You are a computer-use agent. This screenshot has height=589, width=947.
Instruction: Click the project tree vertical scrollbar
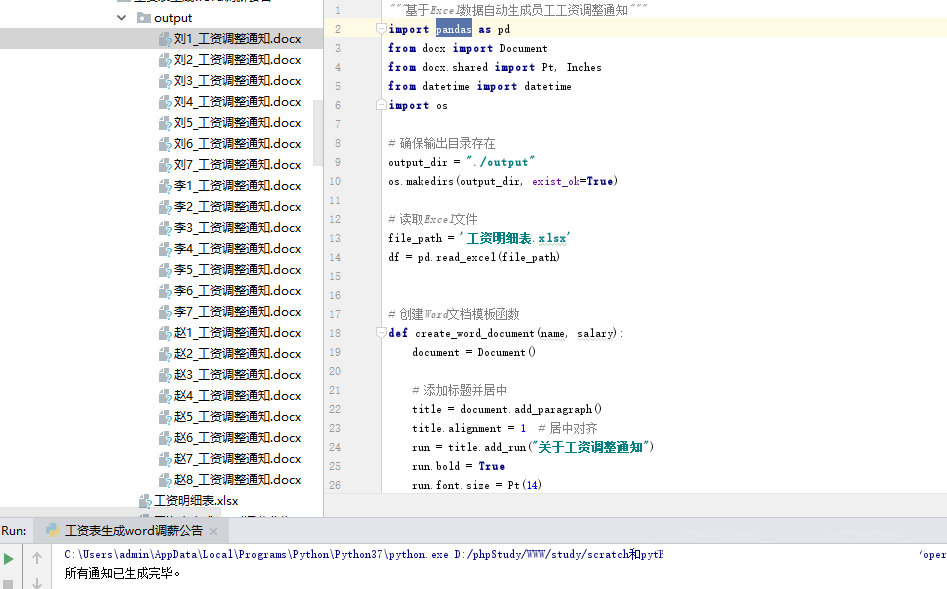318,134
